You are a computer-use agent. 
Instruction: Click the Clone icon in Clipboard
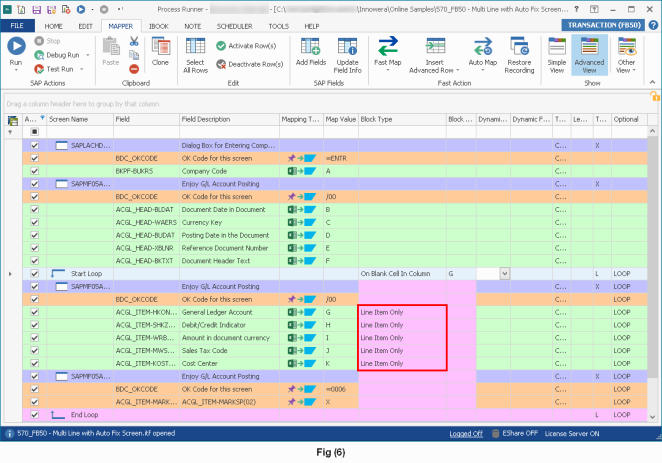(161, 46)
